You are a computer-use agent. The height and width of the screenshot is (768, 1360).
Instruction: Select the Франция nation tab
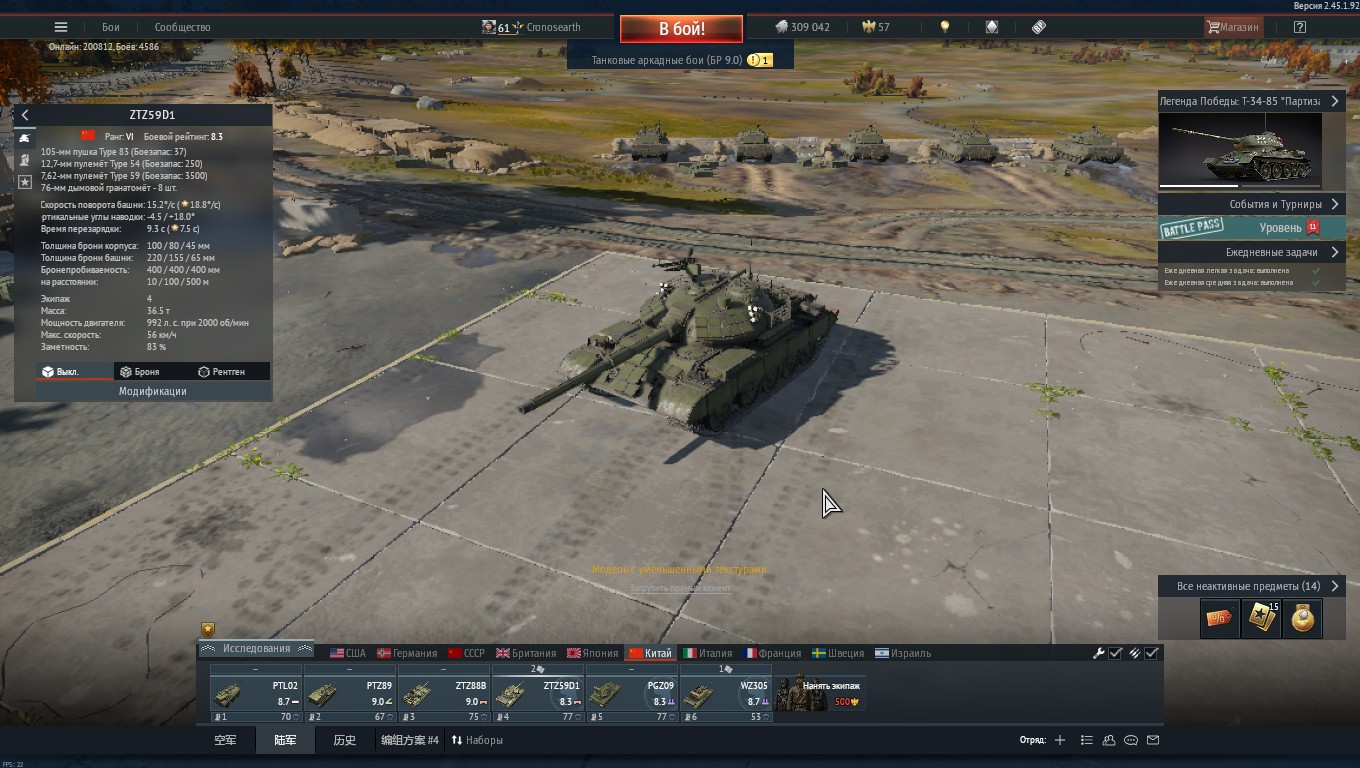[x=772, y=653]
